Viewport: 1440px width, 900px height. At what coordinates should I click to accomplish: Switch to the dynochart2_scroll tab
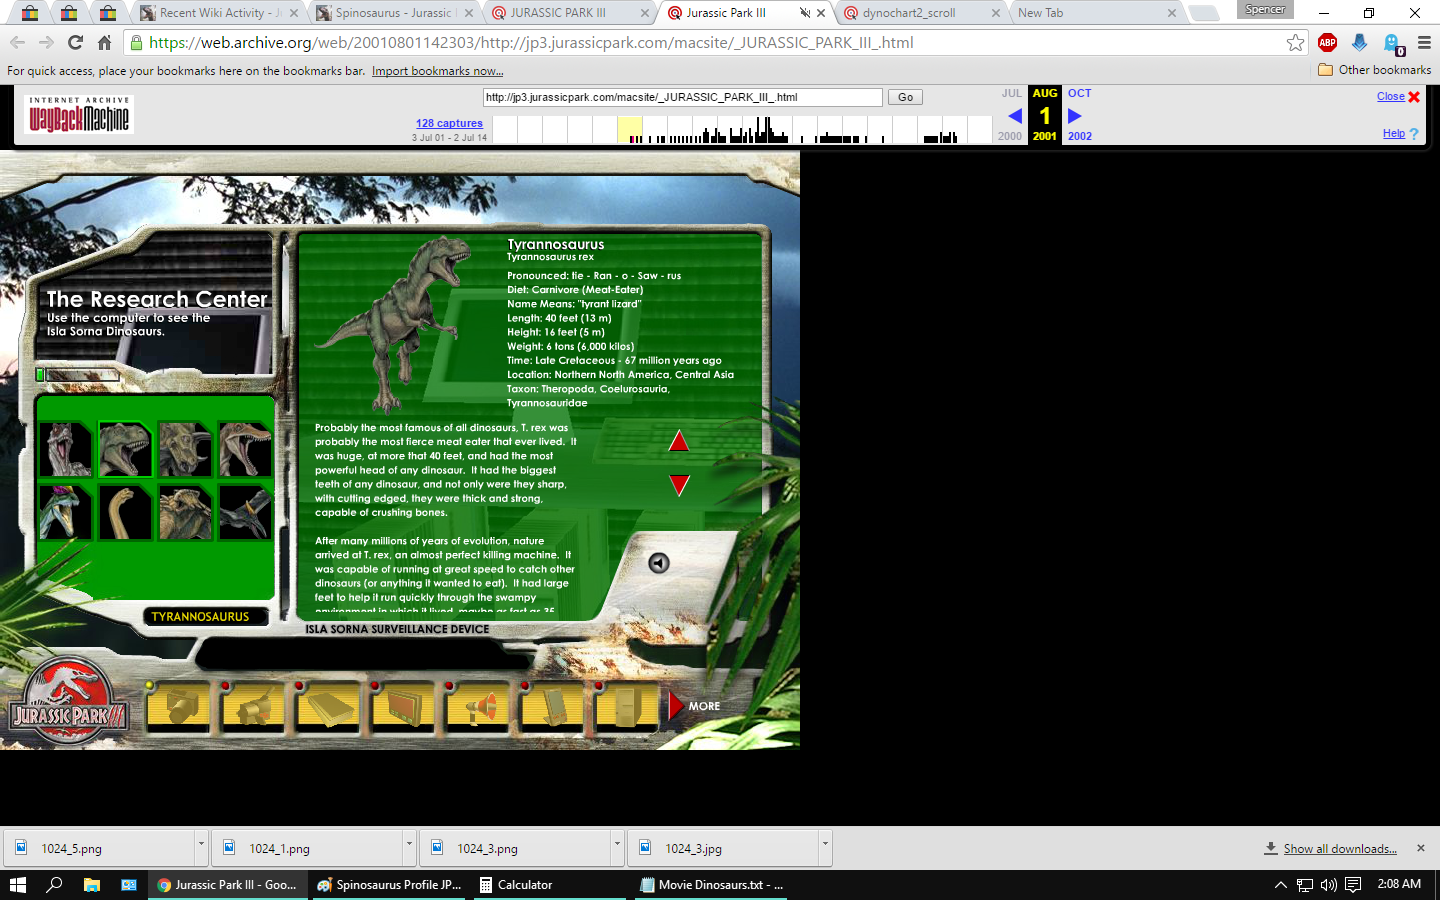(x=908, y=13)
